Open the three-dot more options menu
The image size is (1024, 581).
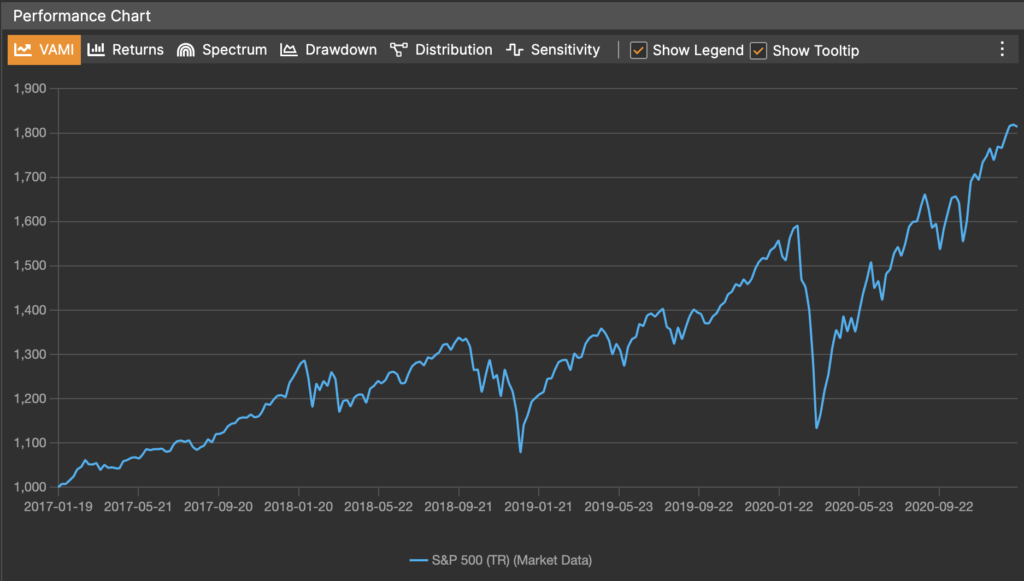click(x=1002, y=49)
